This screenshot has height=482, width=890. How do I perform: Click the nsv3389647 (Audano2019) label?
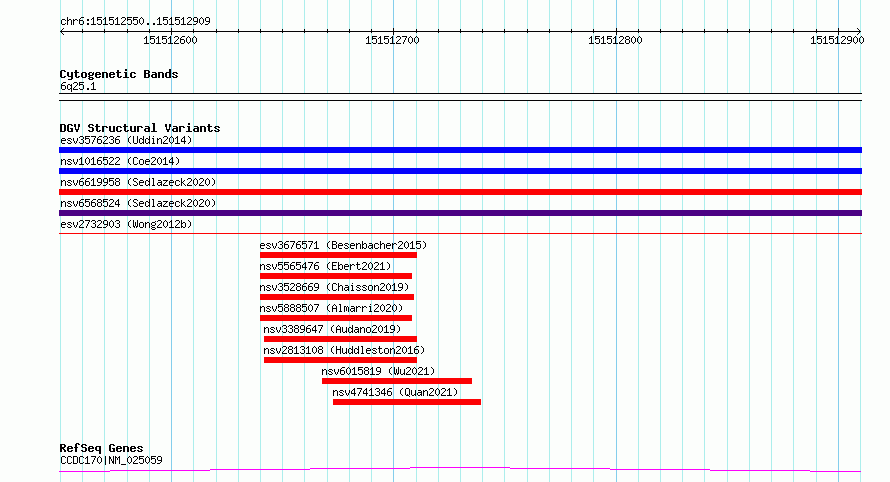332,329
